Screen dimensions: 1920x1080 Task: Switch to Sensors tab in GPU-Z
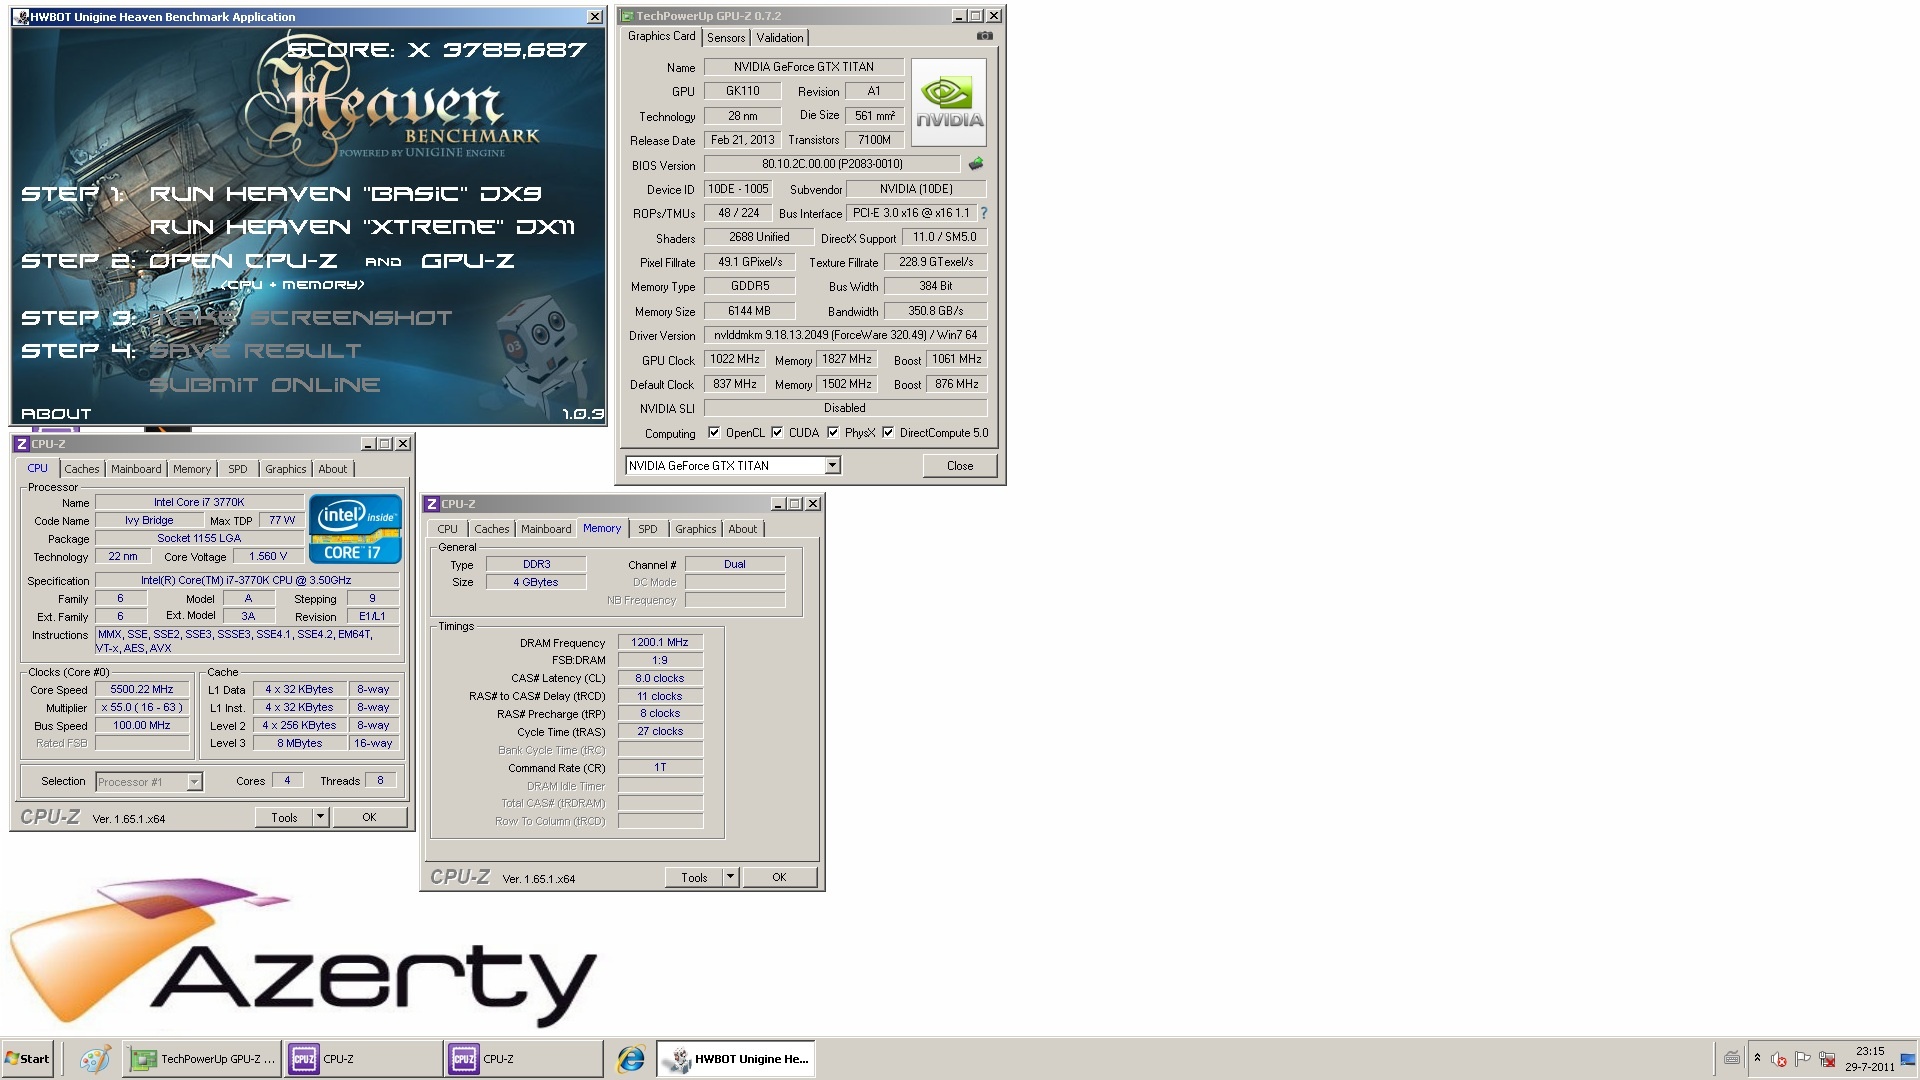pyautogui.click(x=726, y=38)
